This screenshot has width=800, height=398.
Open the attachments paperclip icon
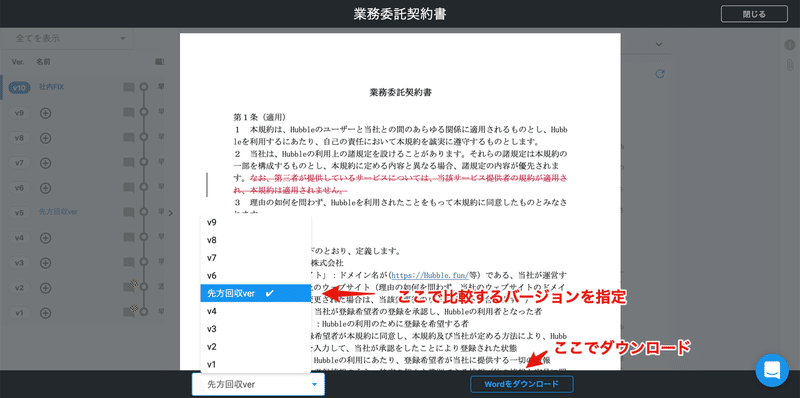[789, 66]
